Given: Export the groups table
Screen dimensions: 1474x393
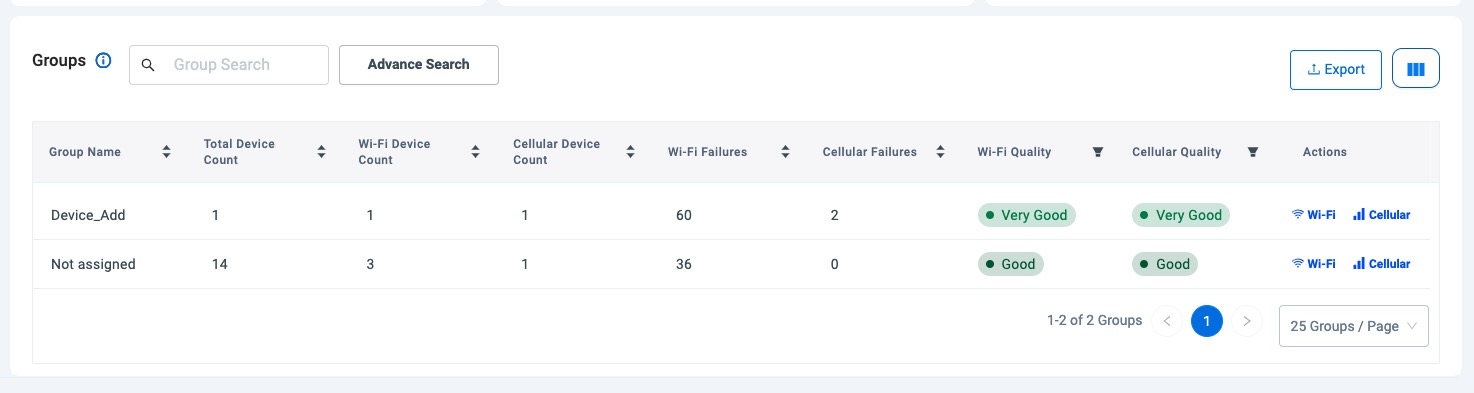Looking at the screenshot, I should pos(1336,69).
